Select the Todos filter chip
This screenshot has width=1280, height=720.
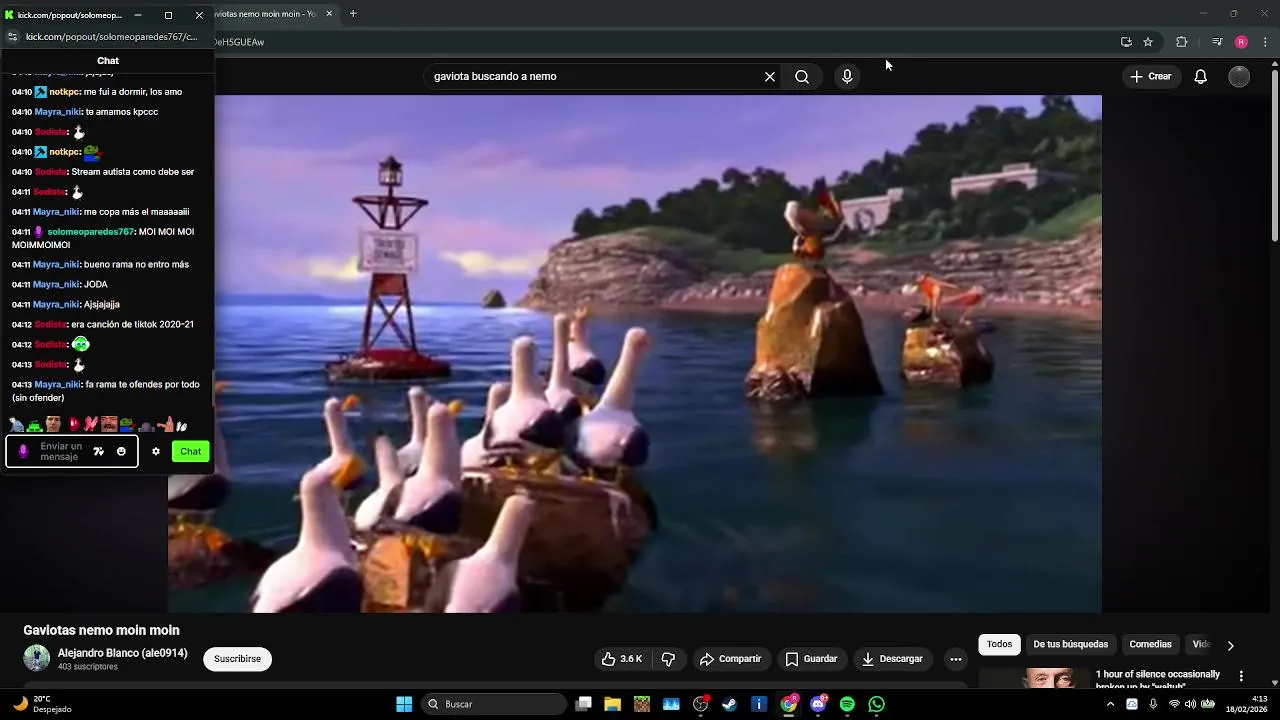coord(1000,644)
